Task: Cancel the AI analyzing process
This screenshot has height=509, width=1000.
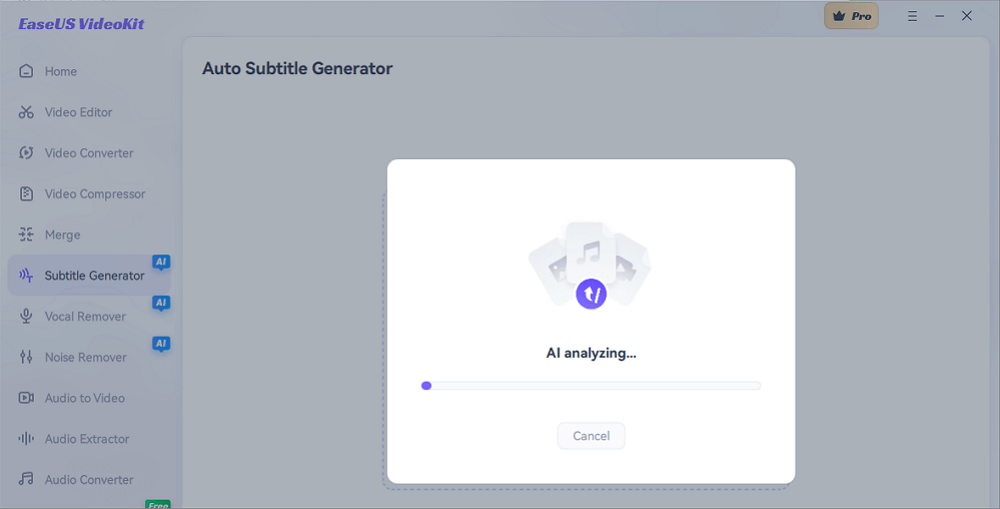Action: tap(591, 436)
